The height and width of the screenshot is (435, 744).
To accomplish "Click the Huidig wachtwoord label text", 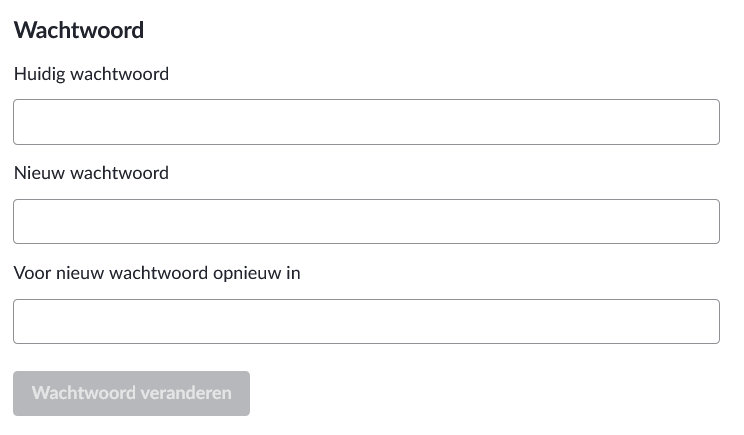I will point(91,73).
